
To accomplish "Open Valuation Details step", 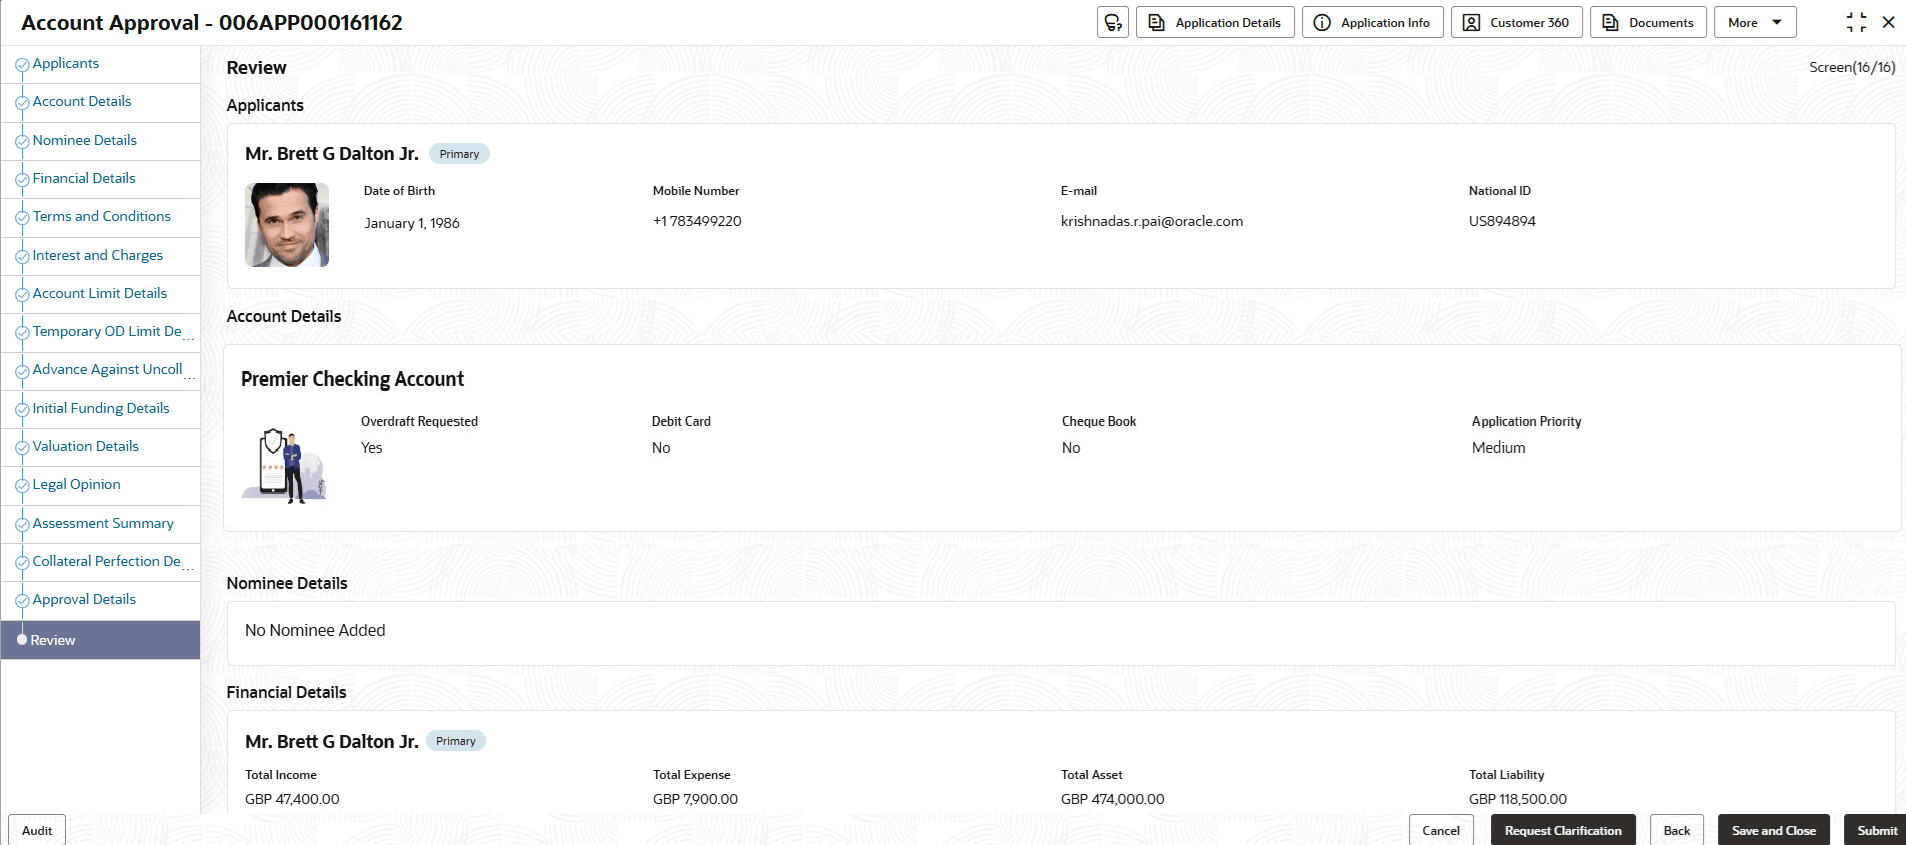I will click(86, 446).
